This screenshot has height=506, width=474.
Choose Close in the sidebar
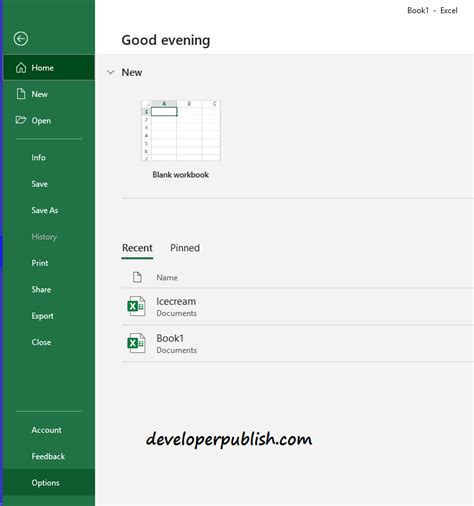coord(41,342)
